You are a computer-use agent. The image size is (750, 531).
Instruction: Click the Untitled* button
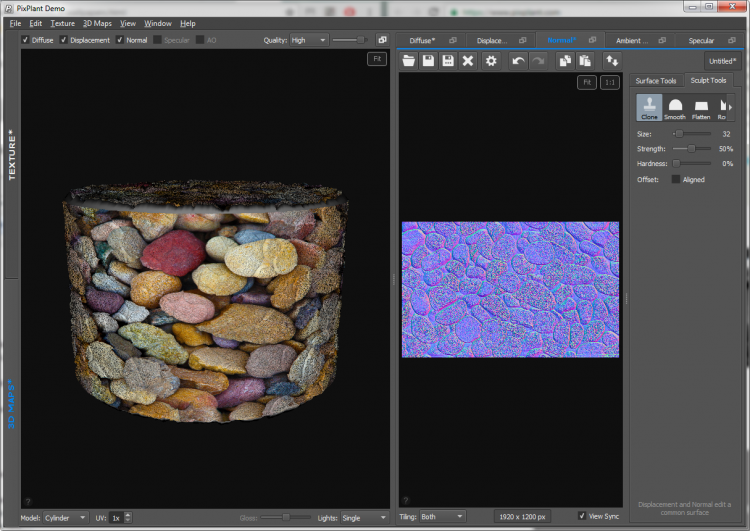(720, 61)
